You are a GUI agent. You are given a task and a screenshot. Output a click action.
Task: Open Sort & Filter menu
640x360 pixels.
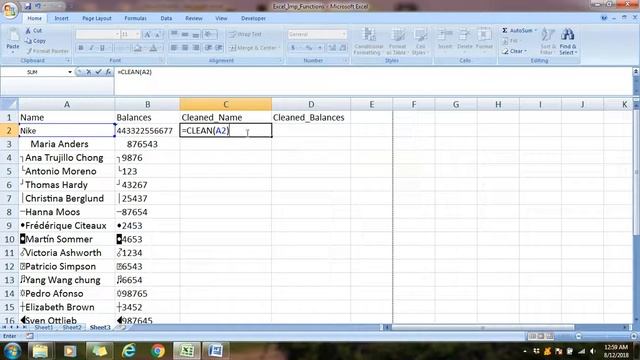pyautogui.click(x=547, y=41)
